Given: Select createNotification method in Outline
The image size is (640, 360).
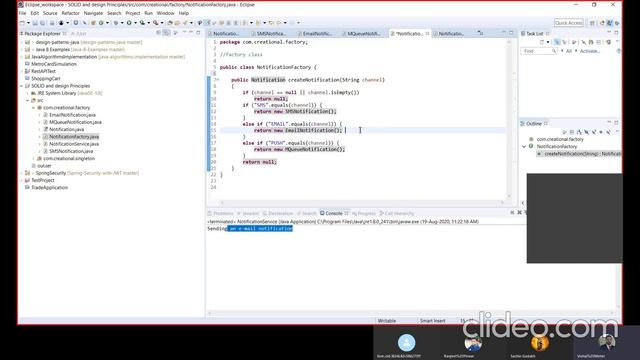Looking at the screenshot, I should tap(580, 154).
